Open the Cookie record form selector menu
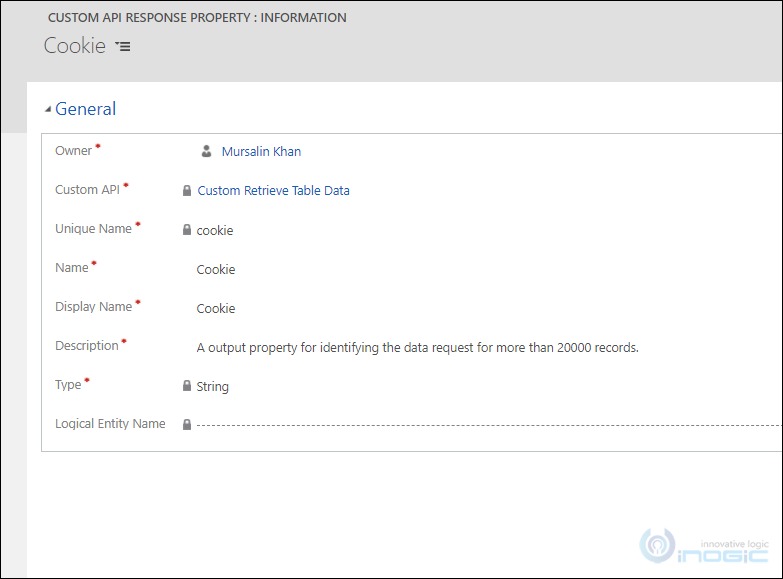 [123, 46]
